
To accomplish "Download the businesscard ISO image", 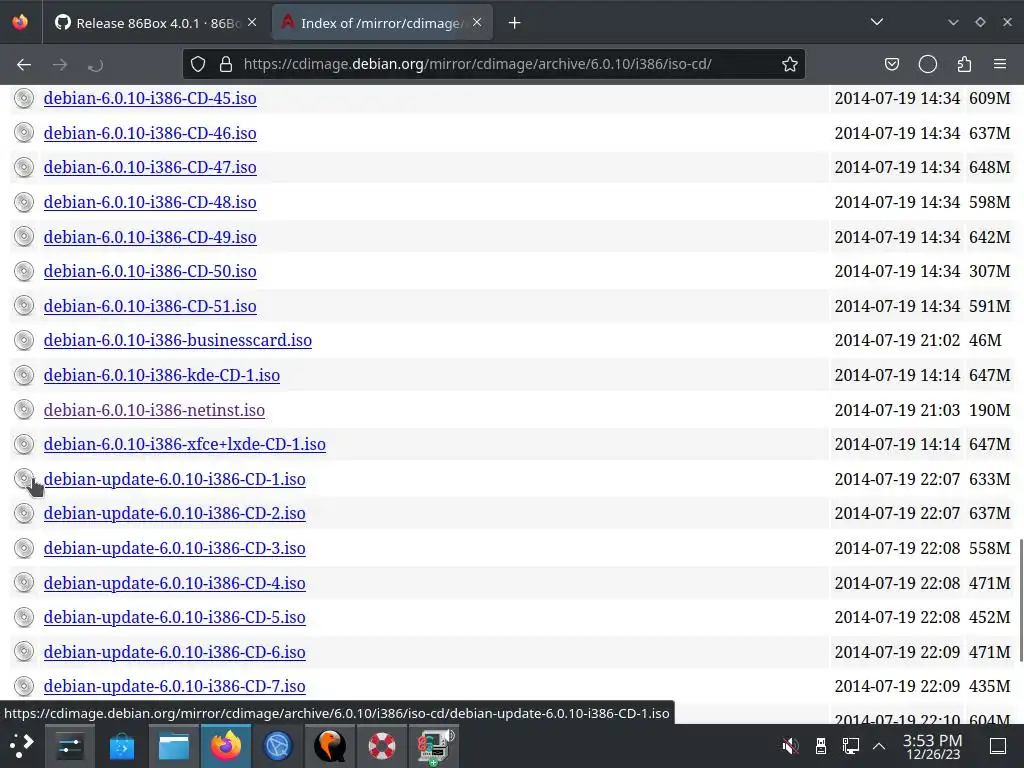I will [x=178, y=340].
